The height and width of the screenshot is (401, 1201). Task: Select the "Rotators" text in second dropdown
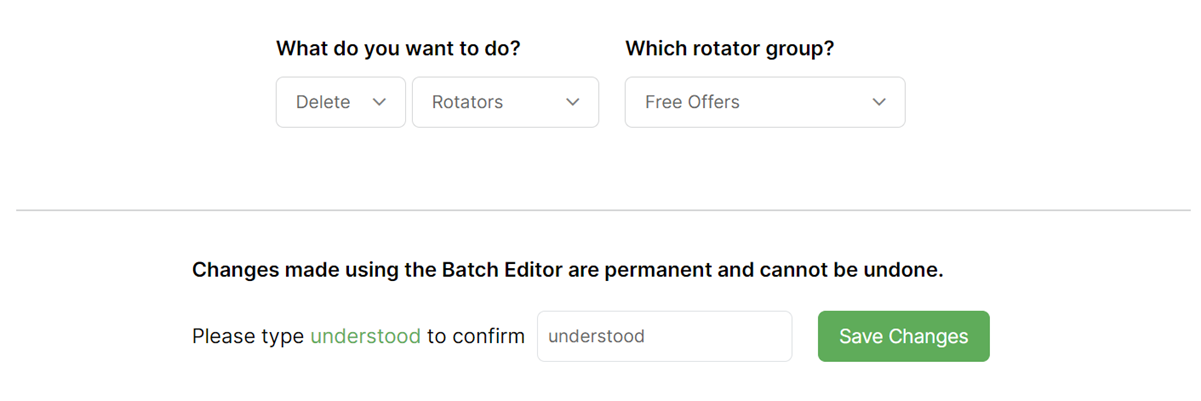coord(467,102)
